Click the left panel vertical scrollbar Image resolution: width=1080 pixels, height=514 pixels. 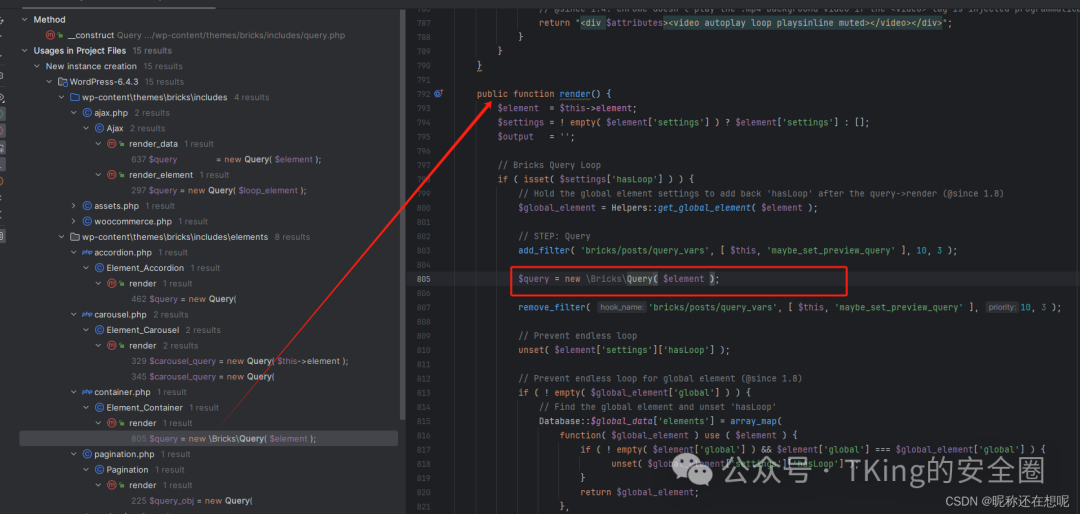pyautogui.click(x=403, y=214)
